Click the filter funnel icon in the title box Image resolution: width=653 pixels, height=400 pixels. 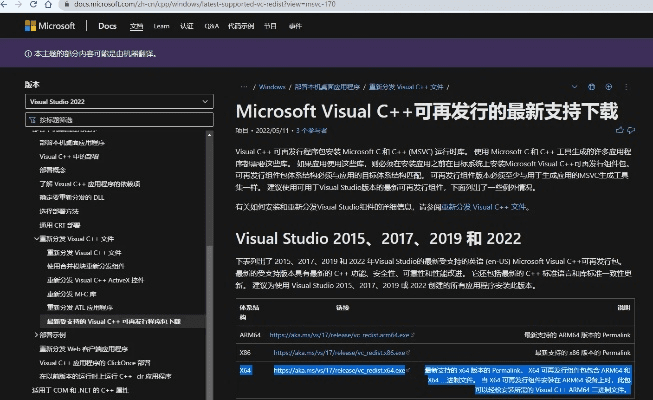pyautogui.click(x=32, y=120)
